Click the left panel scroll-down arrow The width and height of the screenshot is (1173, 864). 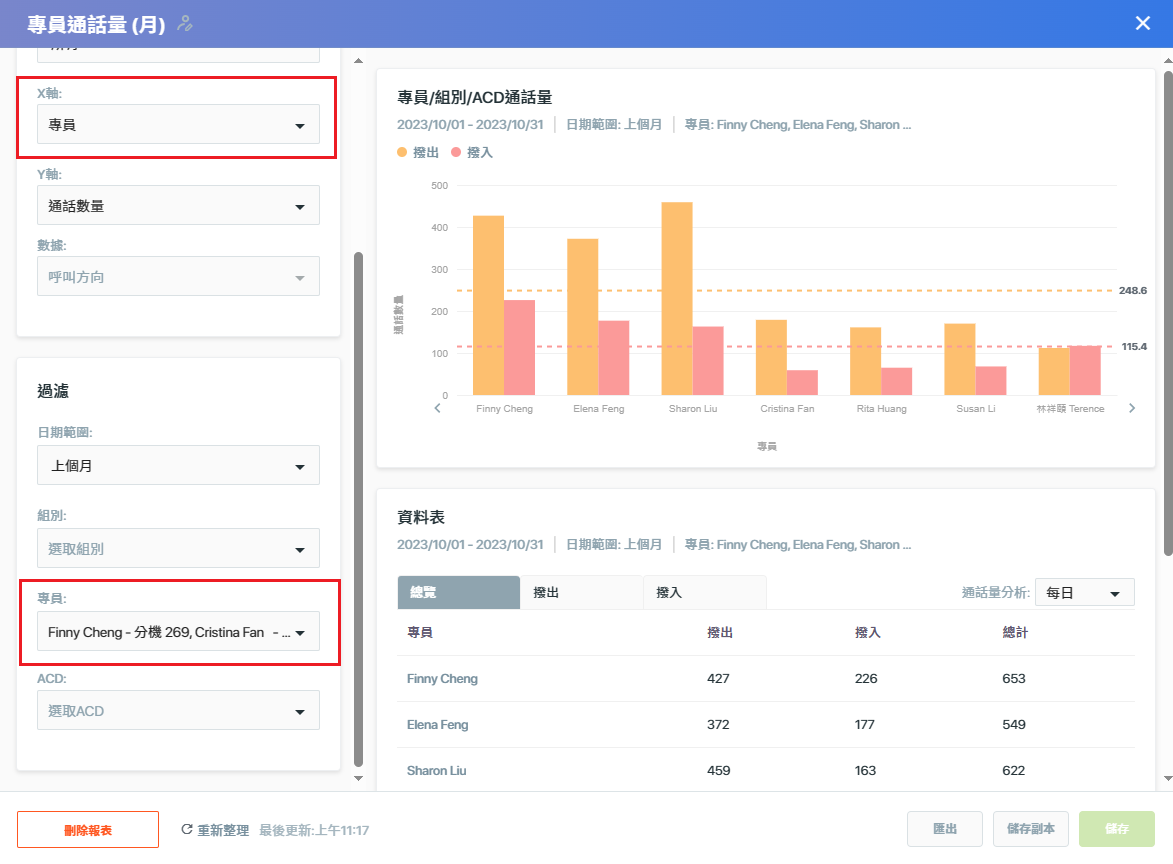click(358, 778)
